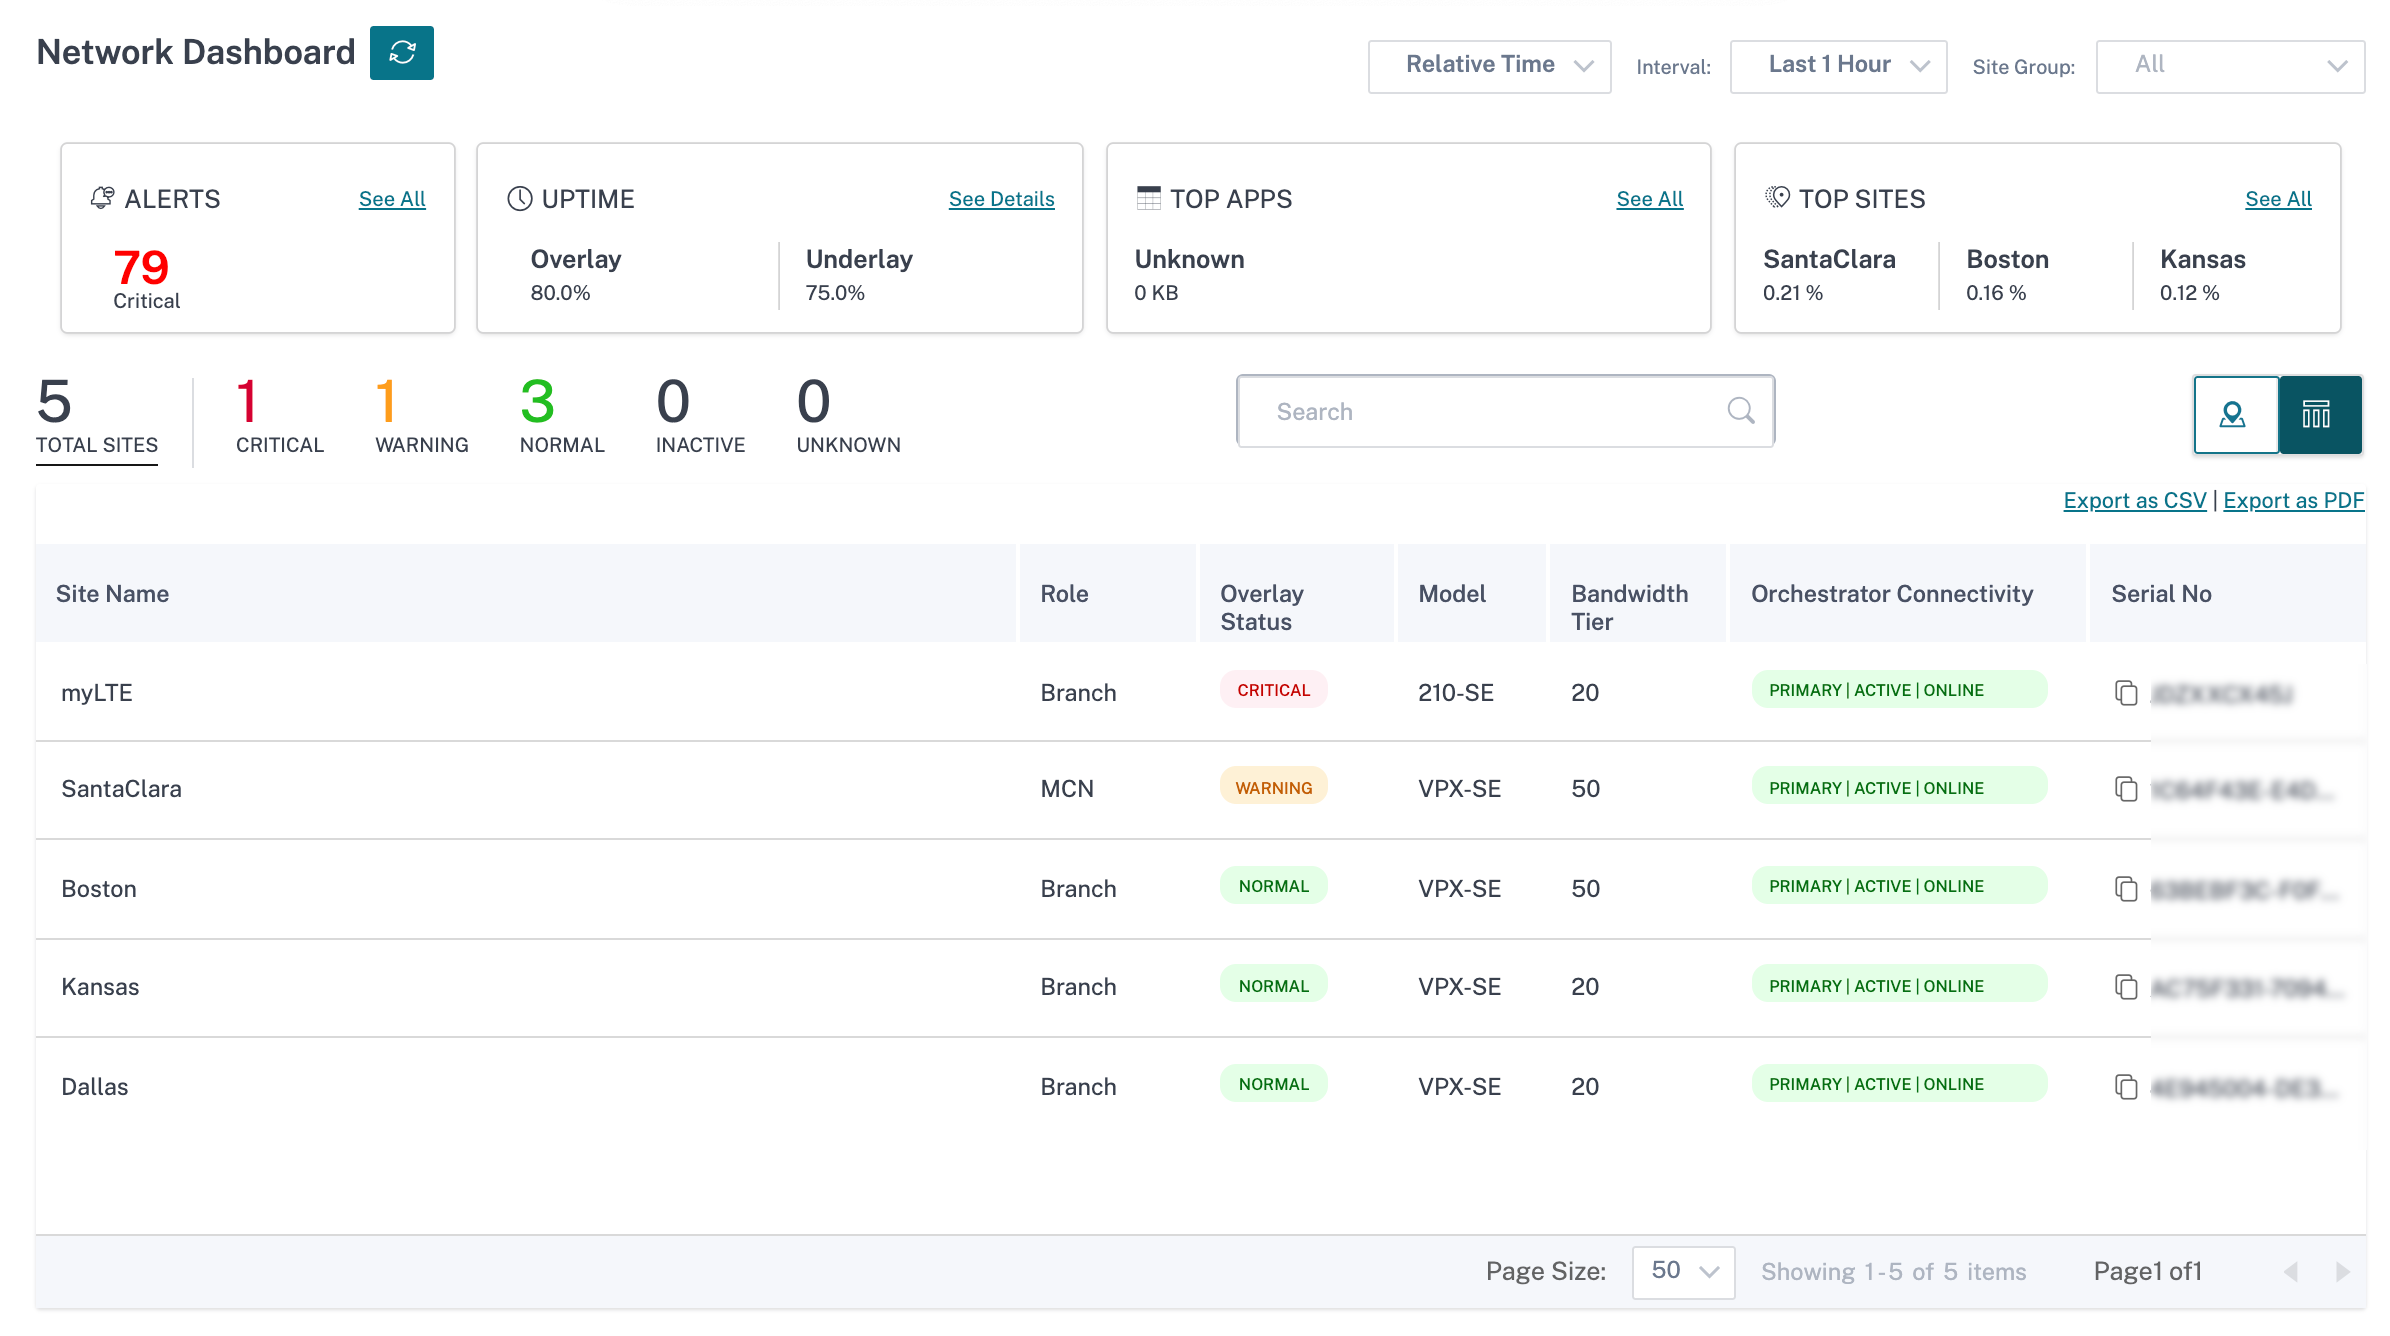This screenshot has height=1336, width=2390.
Task: Change Page Size 50 dropdown
Action: 1683,1272
